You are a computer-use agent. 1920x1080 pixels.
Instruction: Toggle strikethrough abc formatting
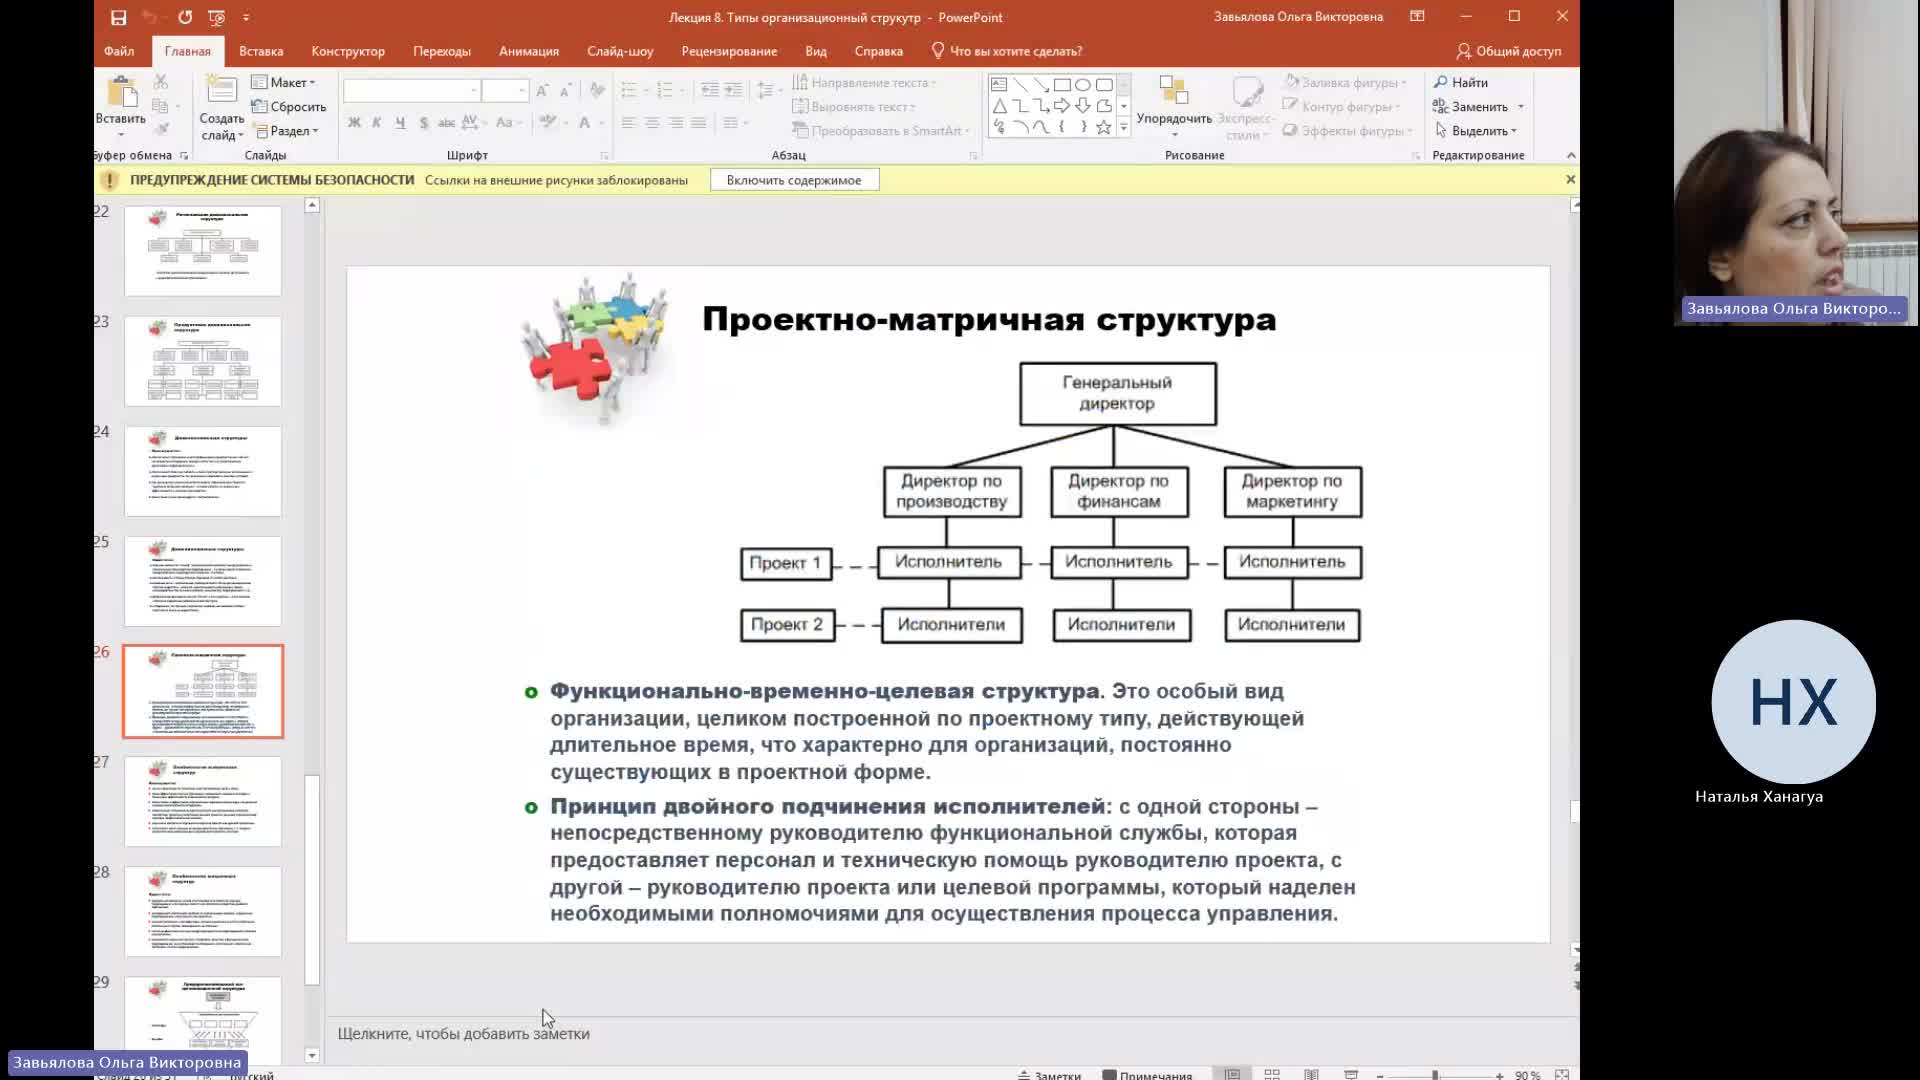tap(446, 123)
